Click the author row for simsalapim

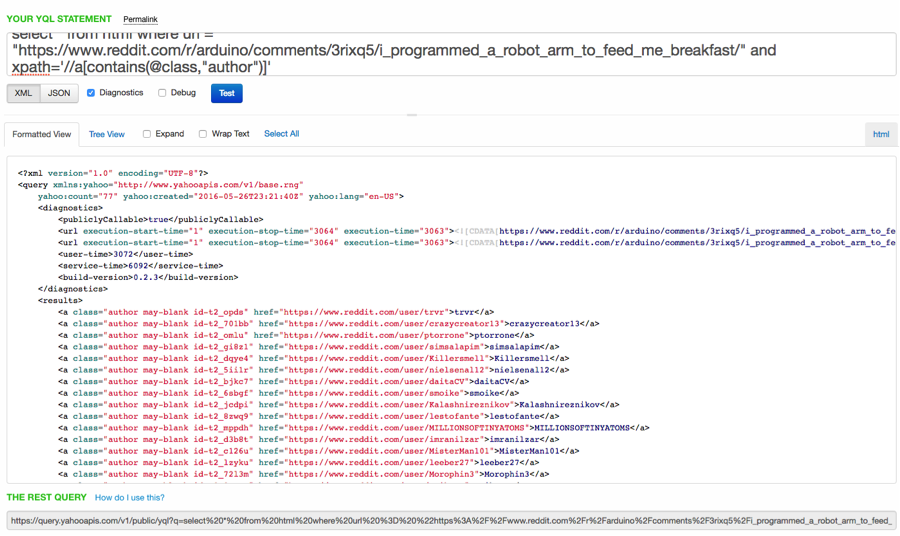pyautogui.click(x=309, y=347)
